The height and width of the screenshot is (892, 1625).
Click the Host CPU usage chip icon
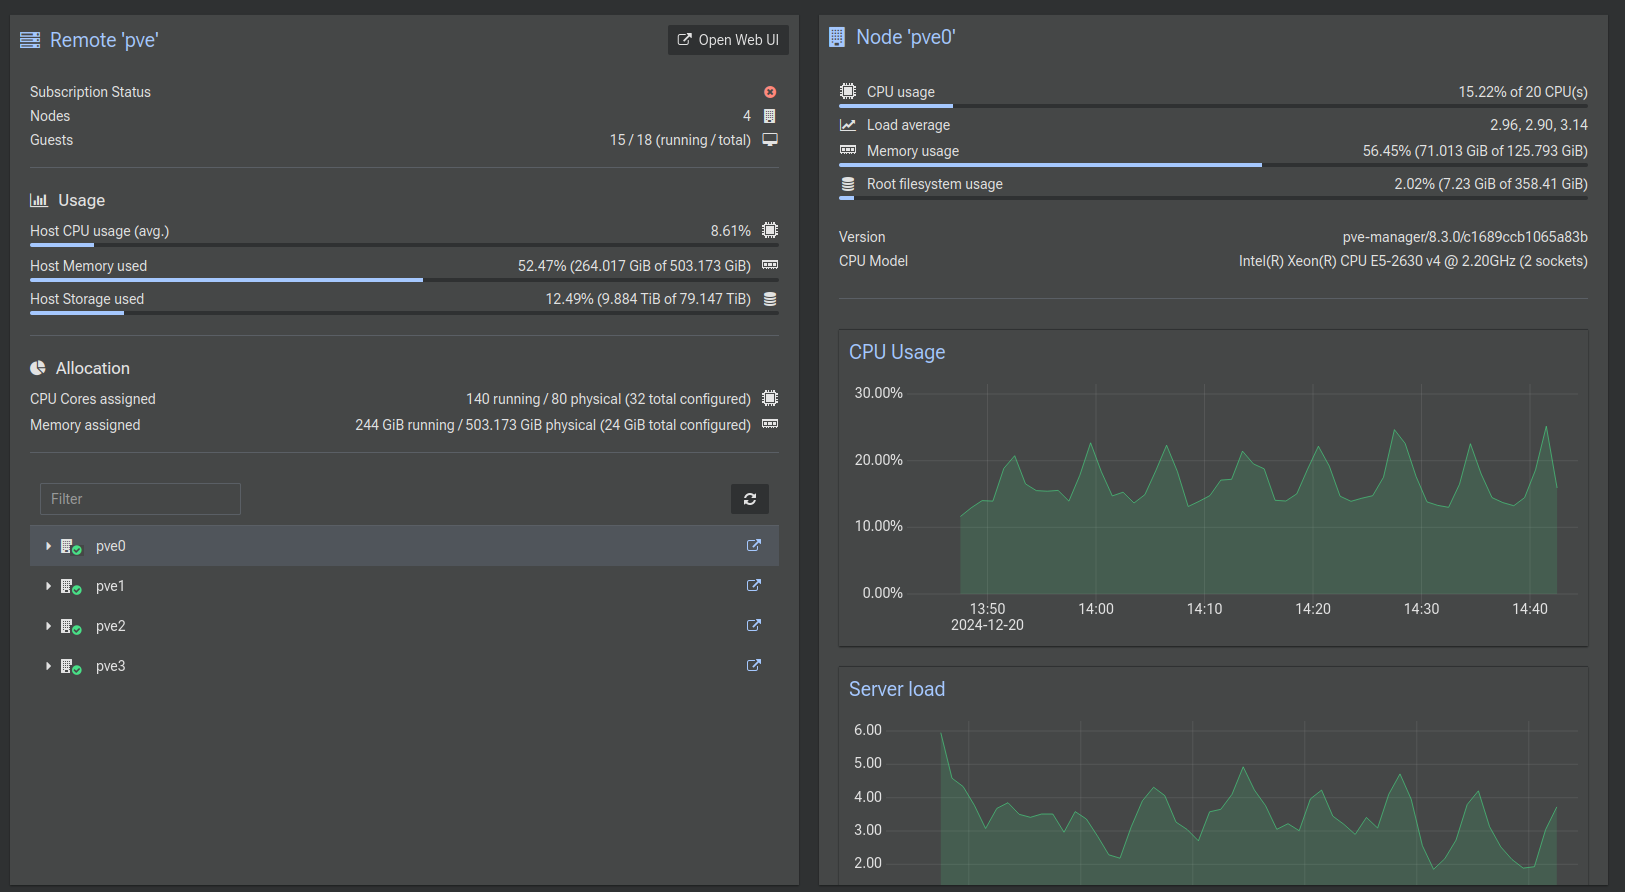(770, 231)
